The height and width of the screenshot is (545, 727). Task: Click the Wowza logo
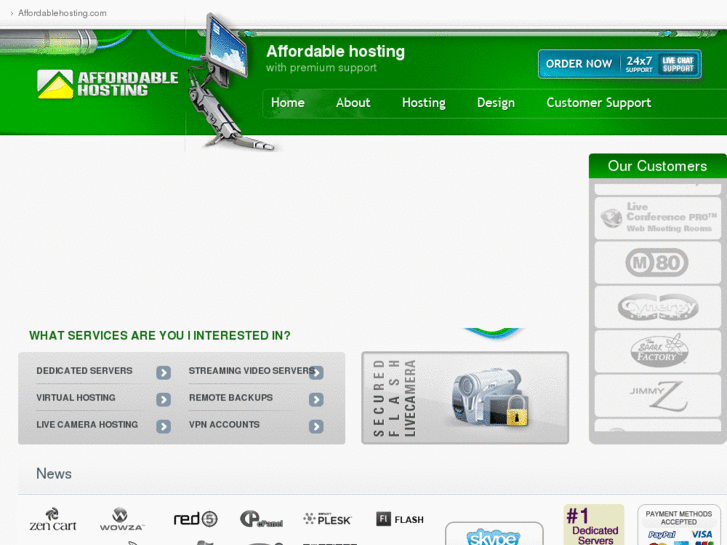[x=122, y=519]
